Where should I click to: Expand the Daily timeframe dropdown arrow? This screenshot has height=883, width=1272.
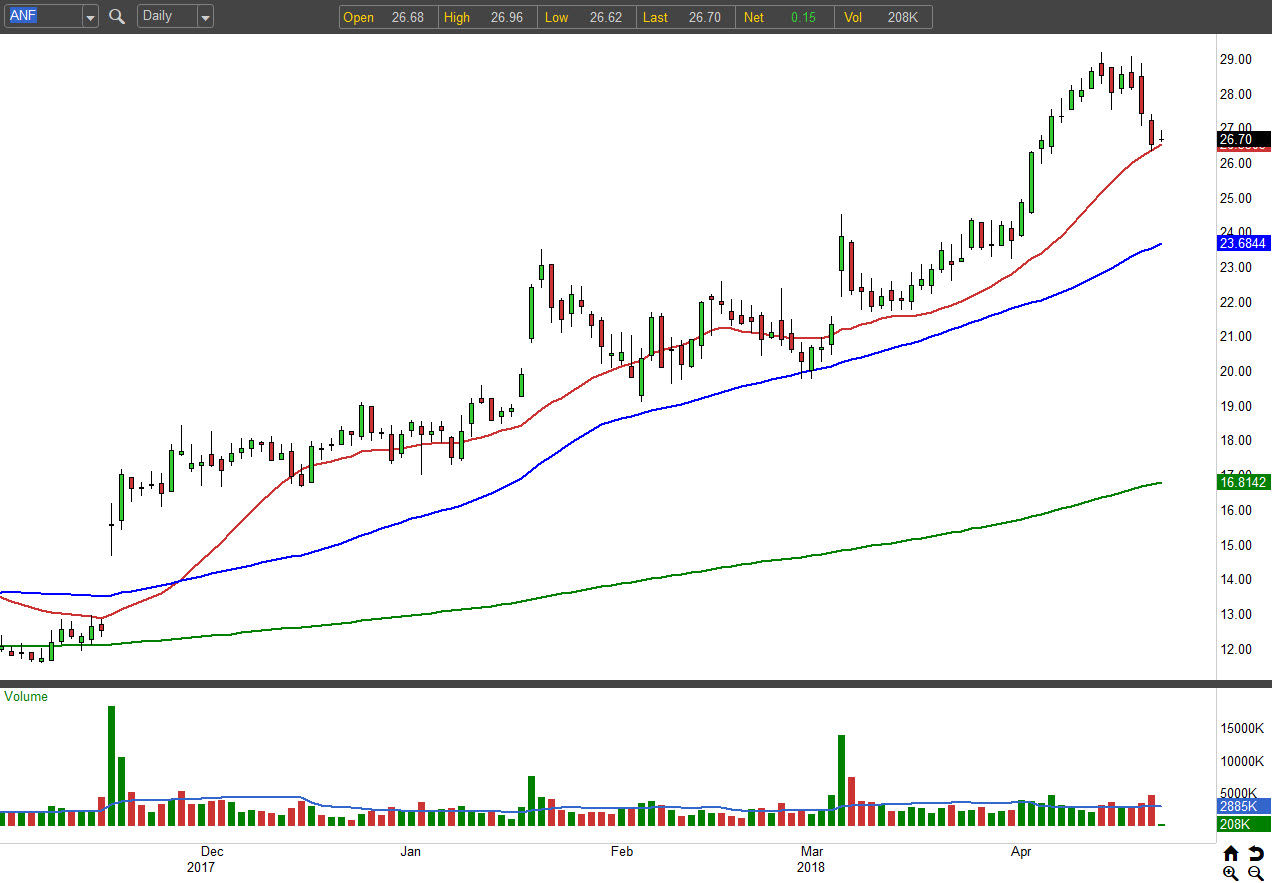205,17
